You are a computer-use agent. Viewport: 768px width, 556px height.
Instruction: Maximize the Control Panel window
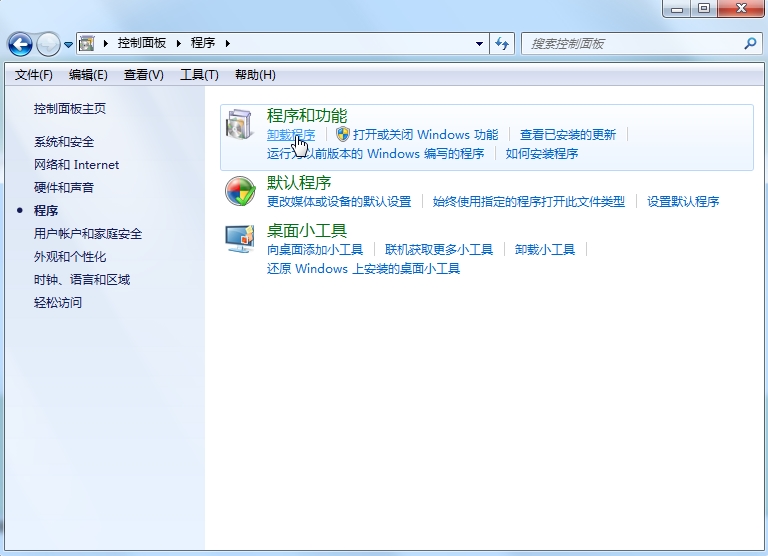click(704, 8)
